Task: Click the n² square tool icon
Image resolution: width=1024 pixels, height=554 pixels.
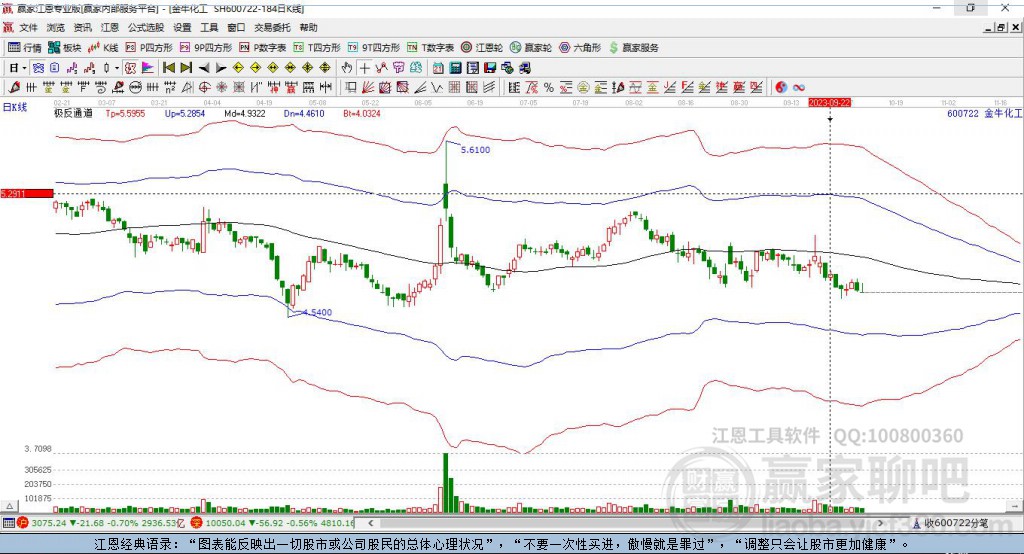Action: tap(170, 88)
